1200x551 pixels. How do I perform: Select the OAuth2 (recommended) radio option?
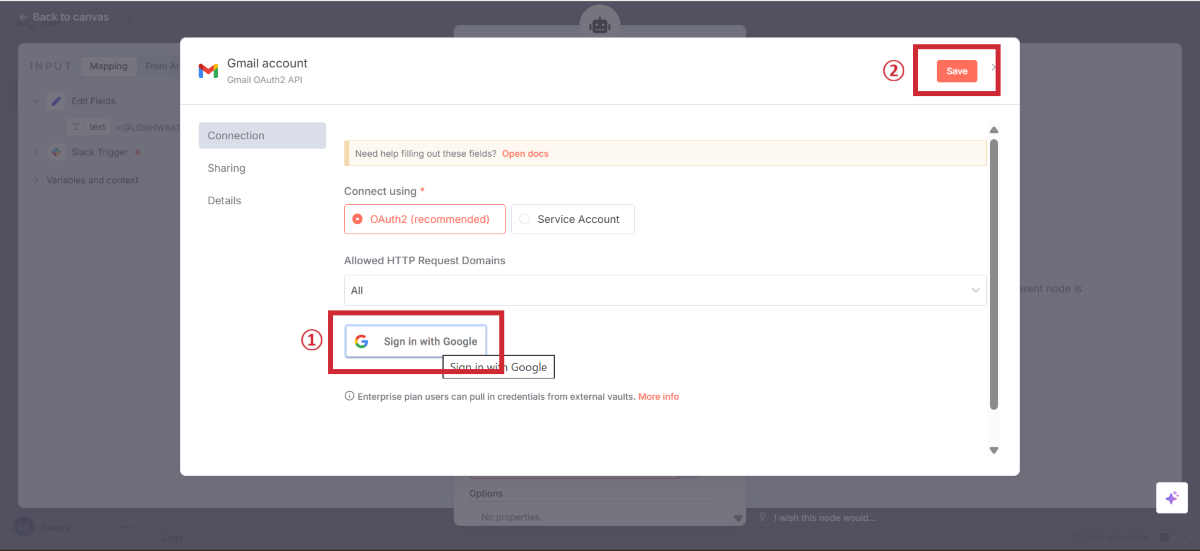pyautogui.click(x=425, y=219)
